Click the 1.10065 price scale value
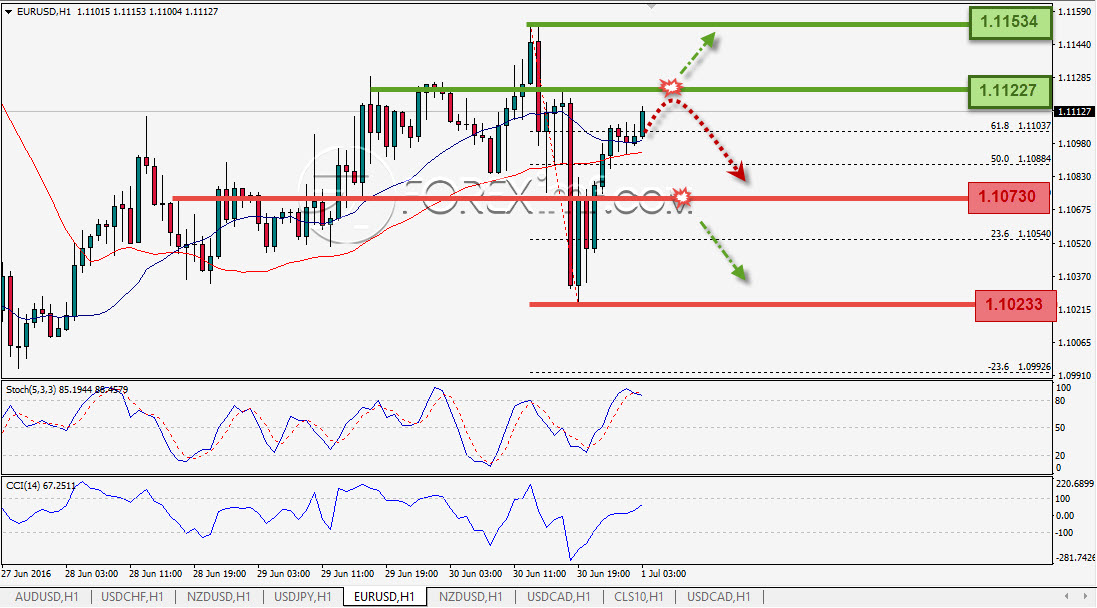The image size is (1097, 608). (1075, 343)
